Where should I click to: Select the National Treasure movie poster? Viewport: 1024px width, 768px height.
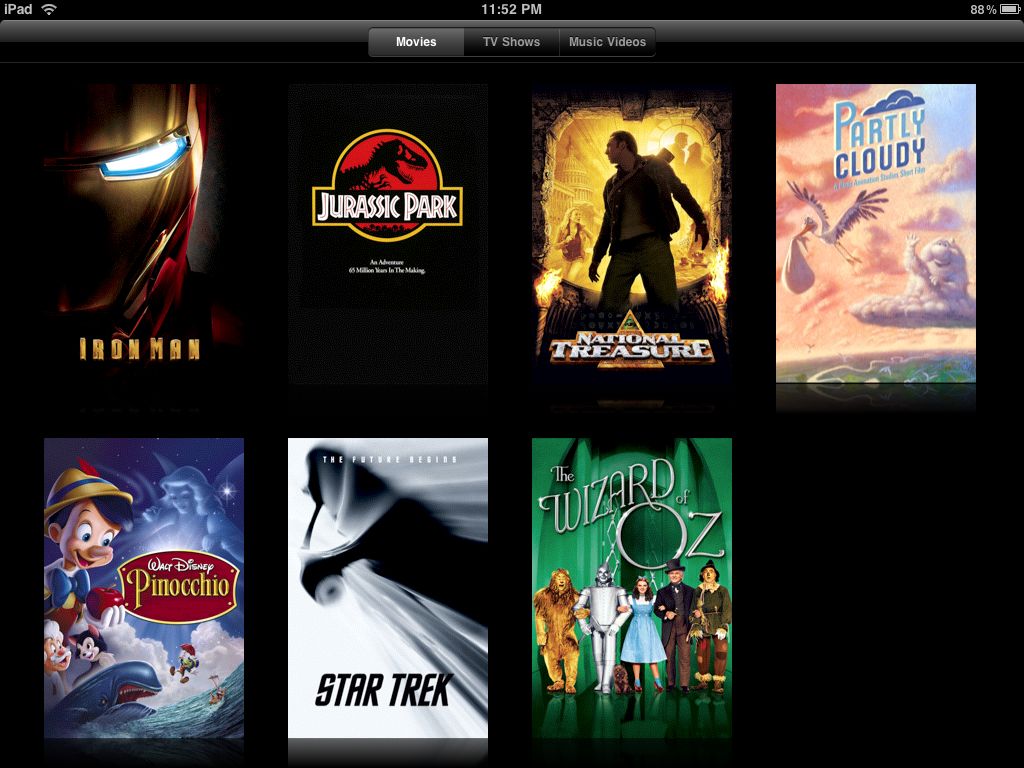point(632,234)
